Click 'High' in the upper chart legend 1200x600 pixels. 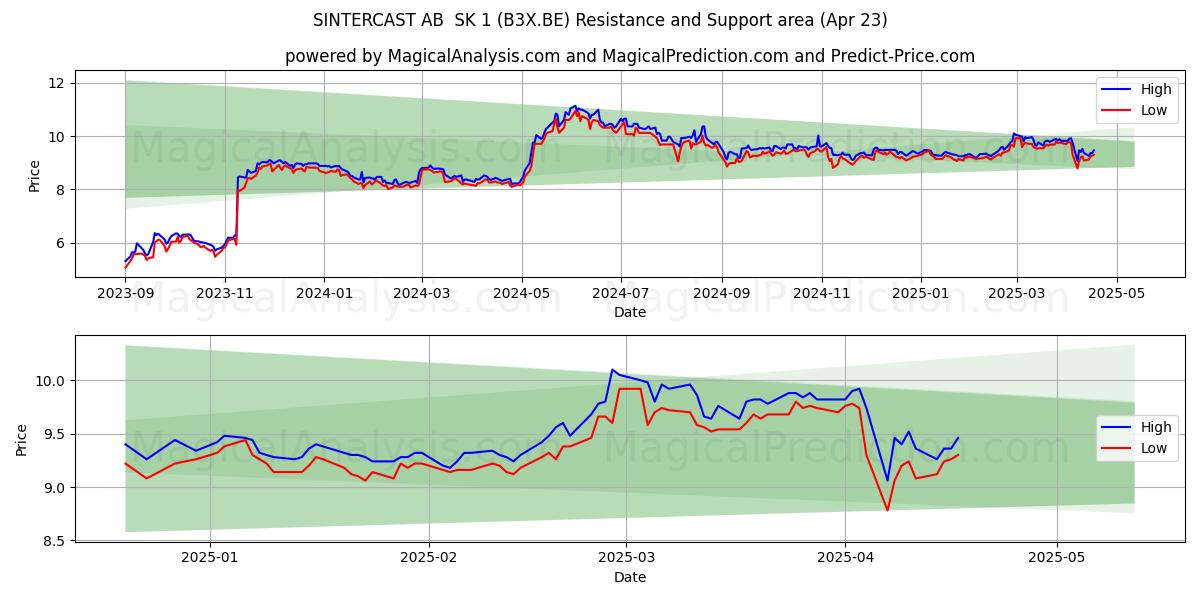click(x=1155, y=89)
